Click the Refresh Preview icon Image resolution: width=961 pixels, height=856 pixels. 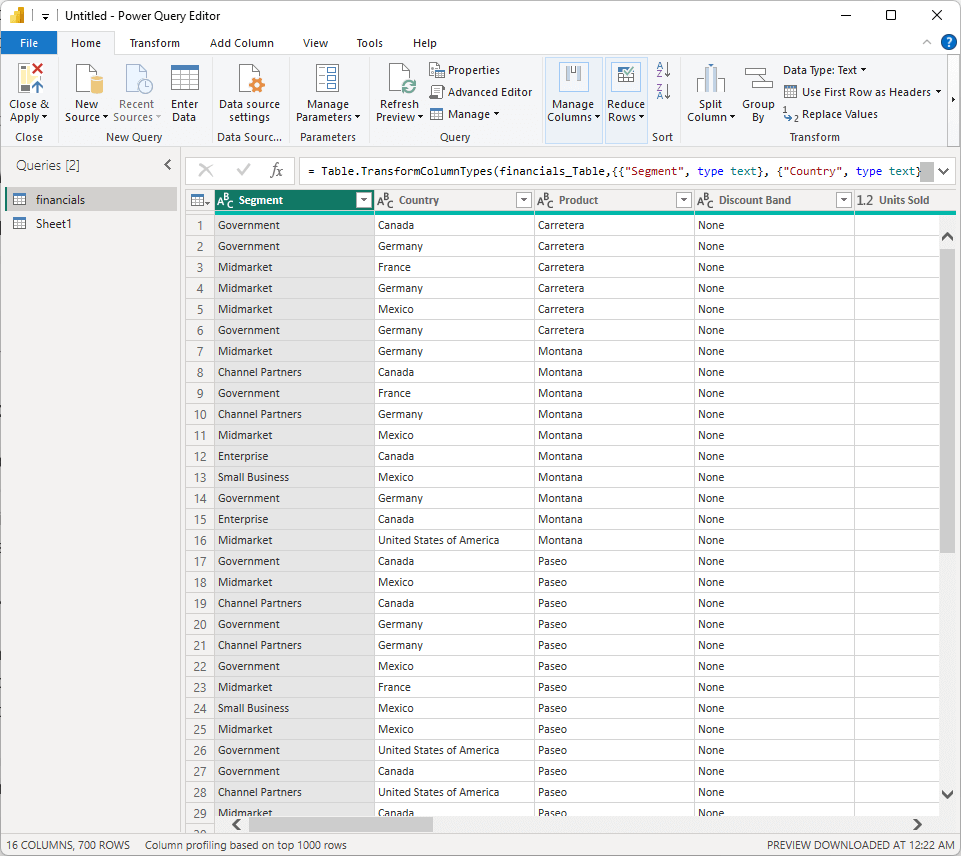[x=401, y=78]
